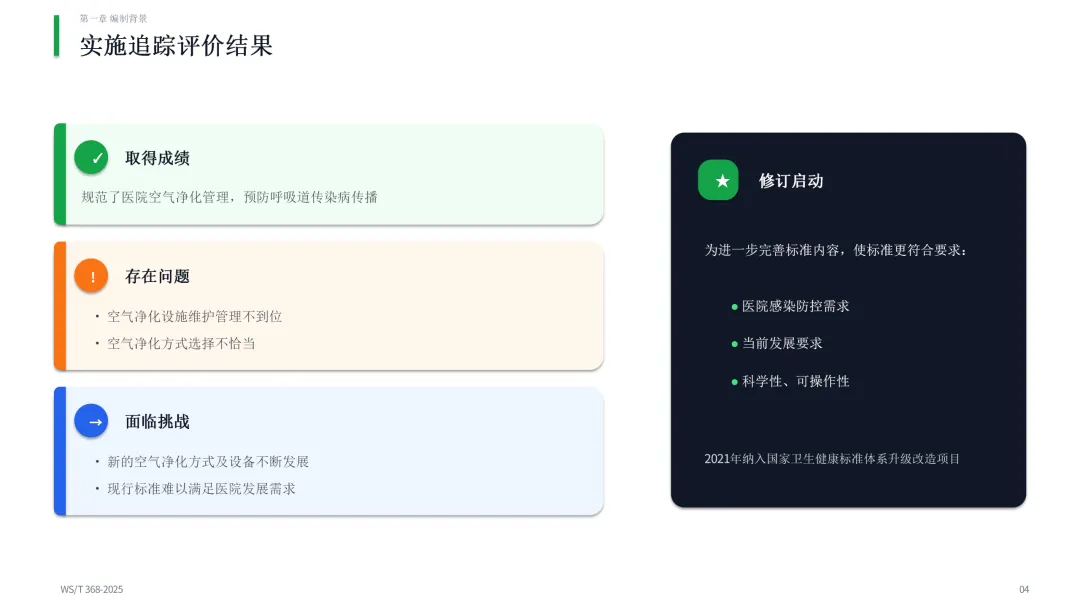The height and width of the screenshot is (608, 1080).
Task: Click the green checkmark circle icon
Action: click(91, 157)
